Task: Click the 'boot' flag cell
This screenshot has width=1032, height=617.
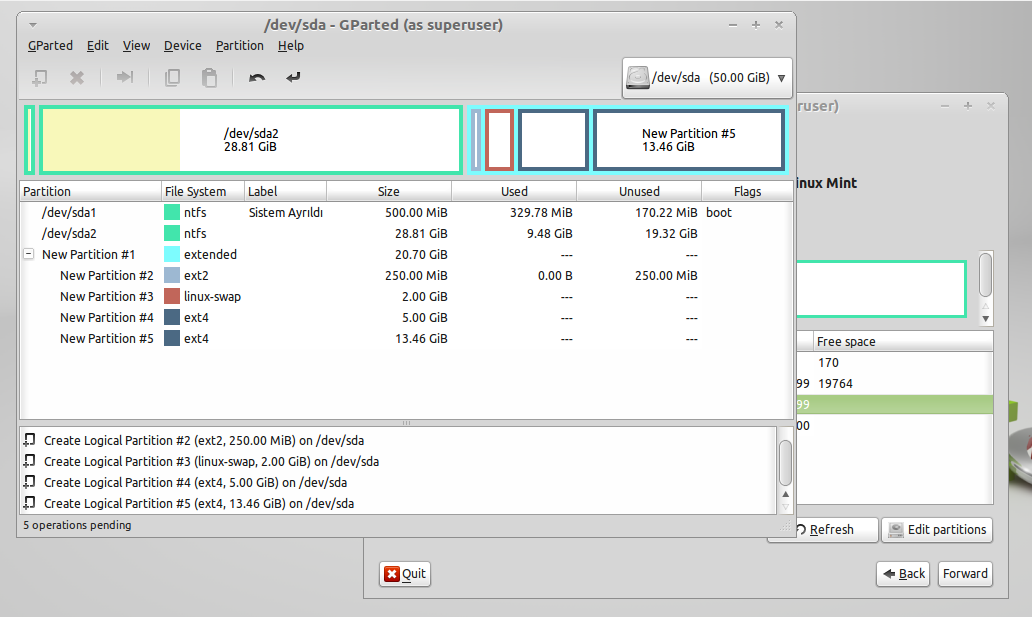Action: pyautogui.click(x=719, y=213)
